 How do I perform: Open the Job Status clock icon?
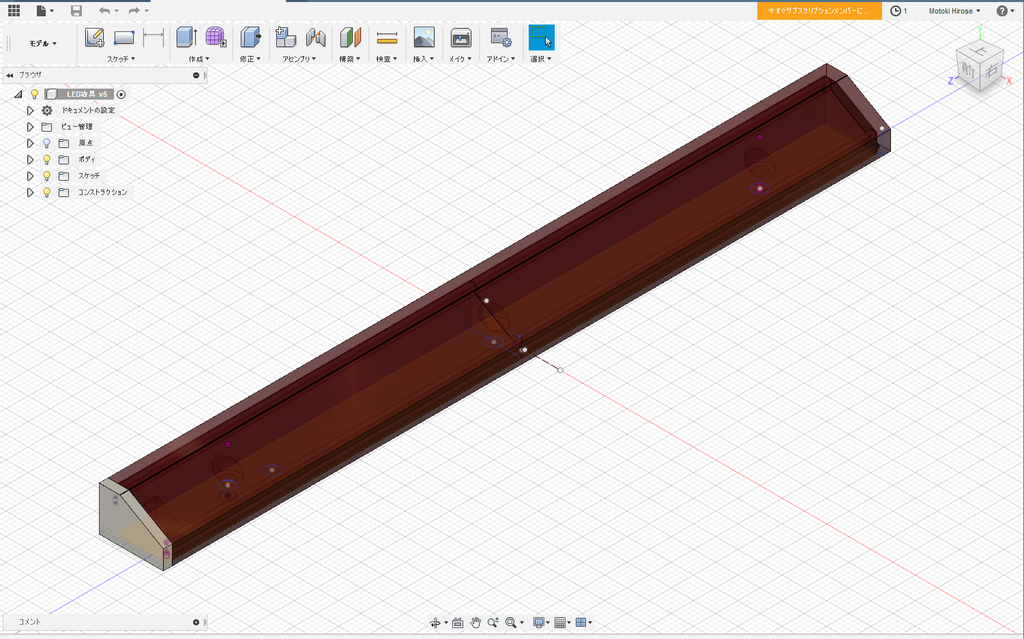click(x=896, y=10)
